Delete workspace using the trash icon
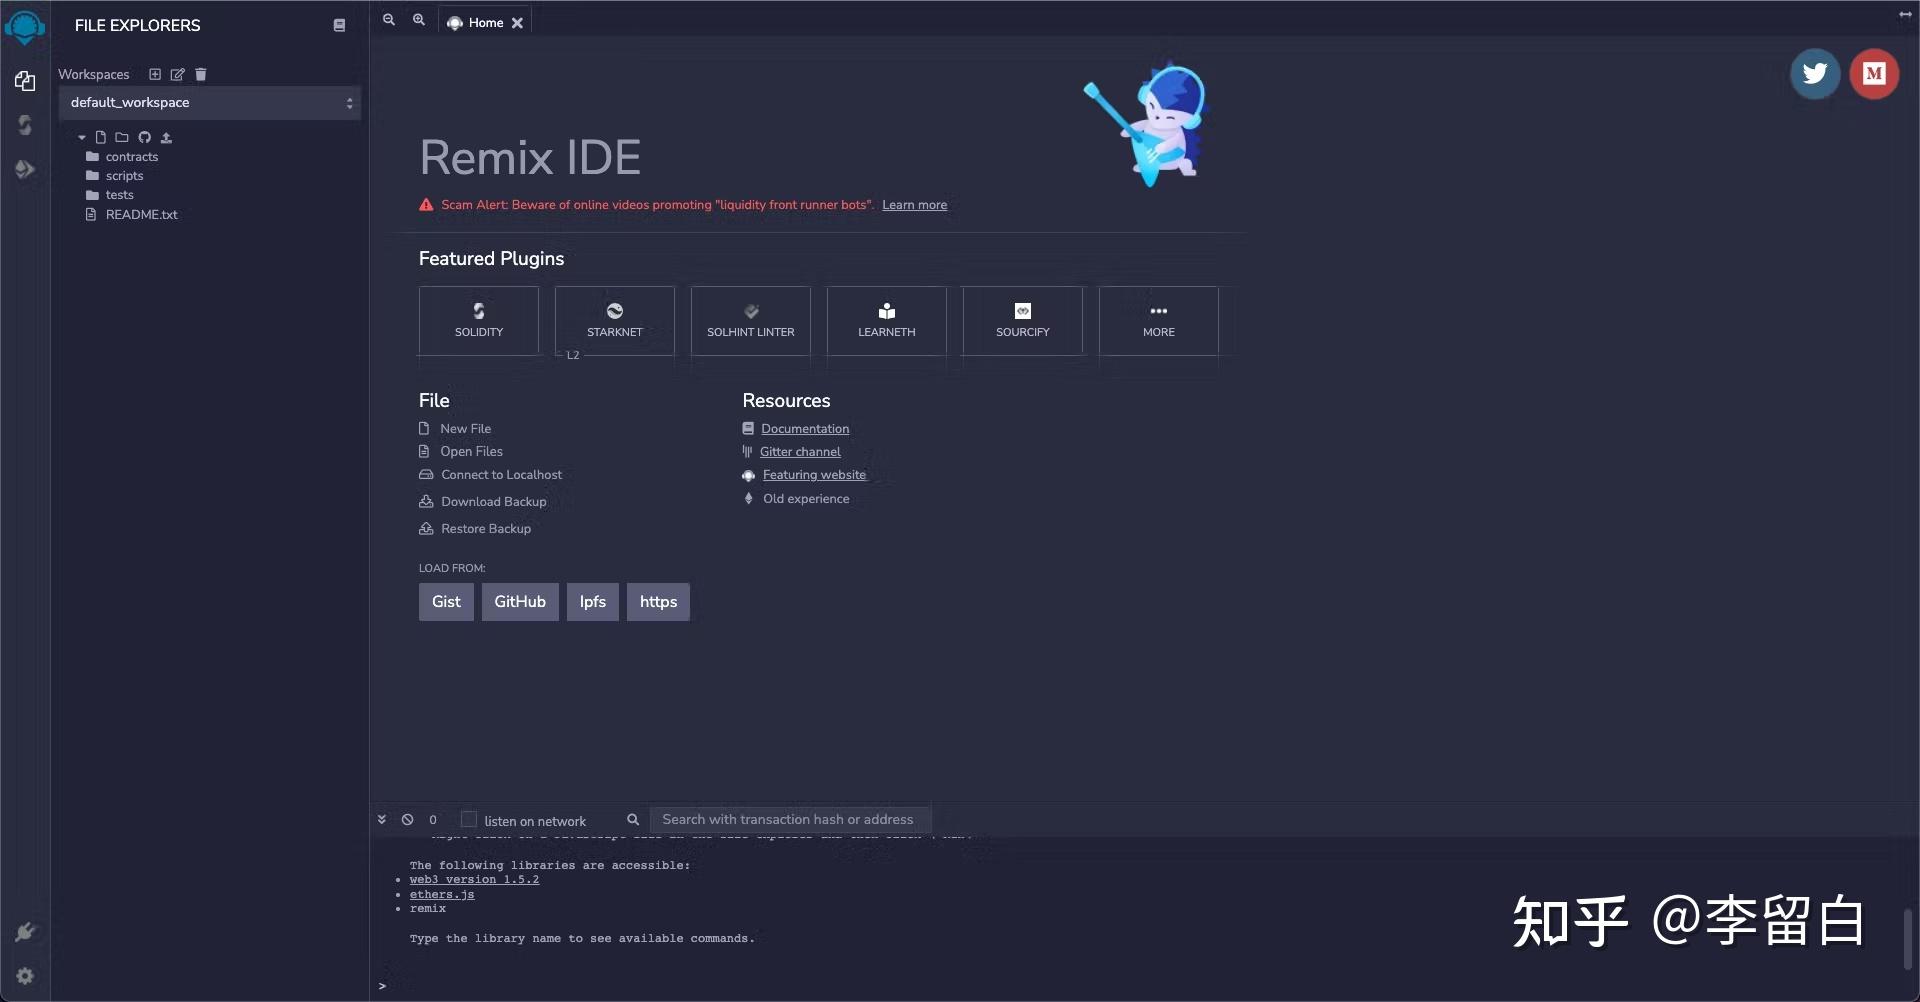Viewport: 1920px width, 1002px height. pyautogui.click(x=201, y=74)
